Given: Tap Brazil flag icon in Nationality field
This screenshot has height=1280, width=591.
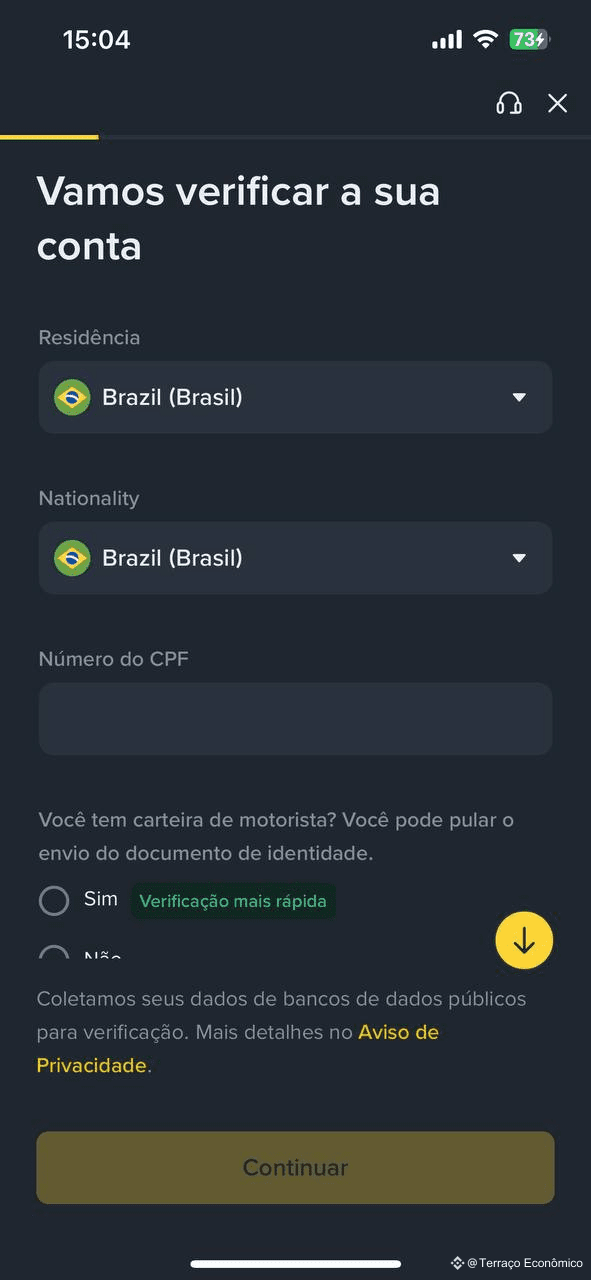Looking at the screenshot, I should click(x=72, y=558).
